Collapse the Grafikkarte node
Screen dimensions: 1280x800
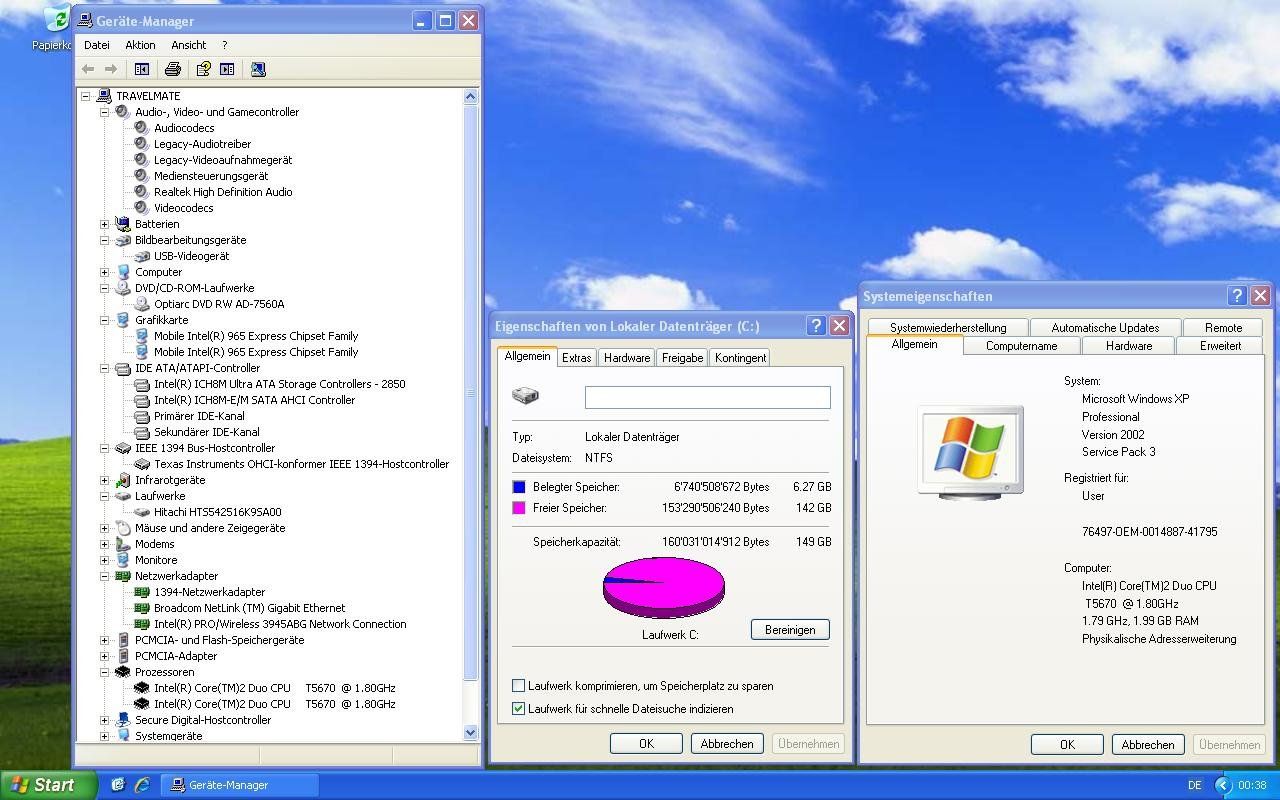pyautogui.click(x=104, y=320)
